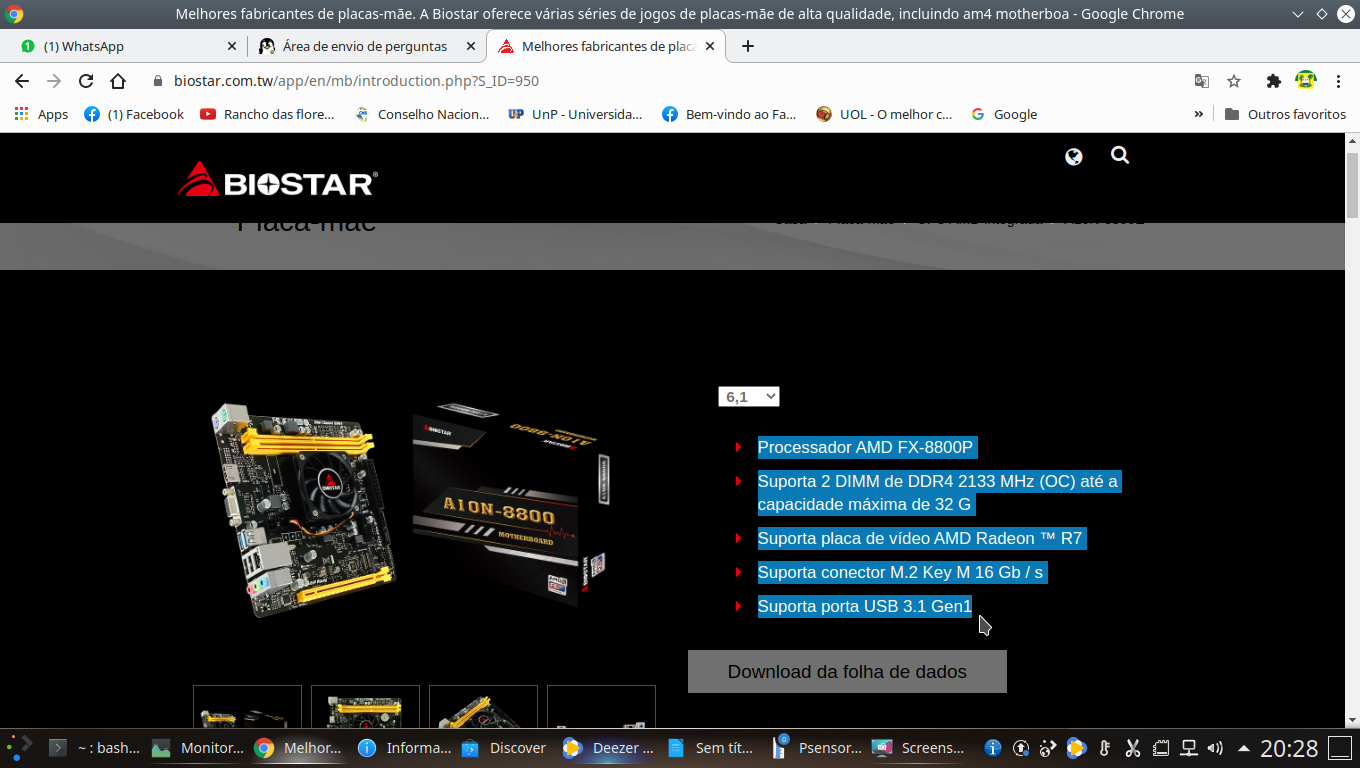1360x768 pixels.
Task: Open the Bem-vindo ao Fa... bookmark
Action: tap(729, 114)
